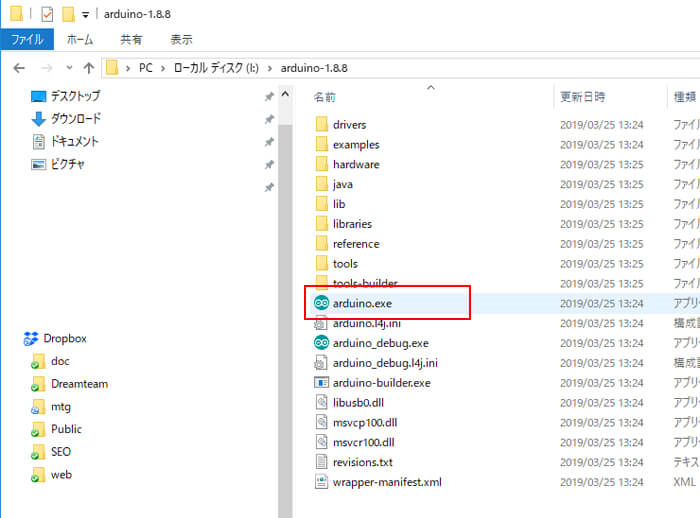Click the scroll-up arrow of navigation pane

[285, 94]
